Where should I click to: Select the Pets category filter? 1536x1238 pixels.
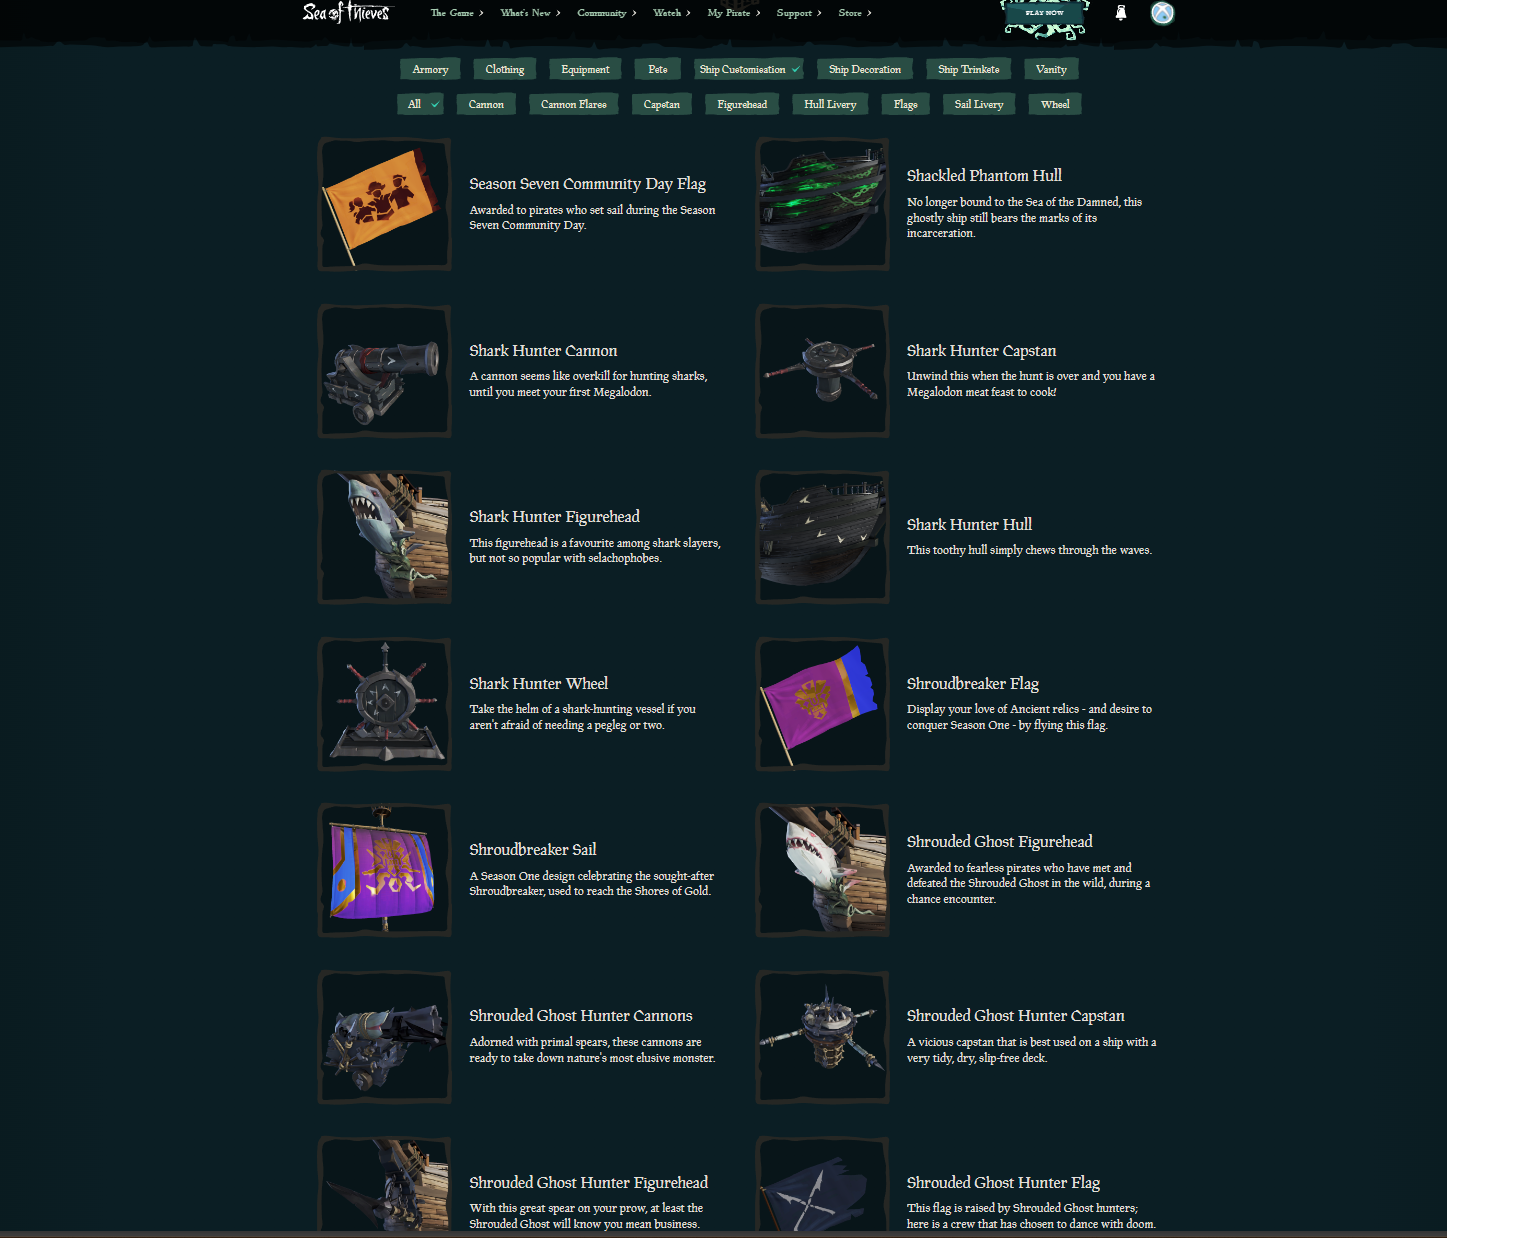(x=657, y=69)
